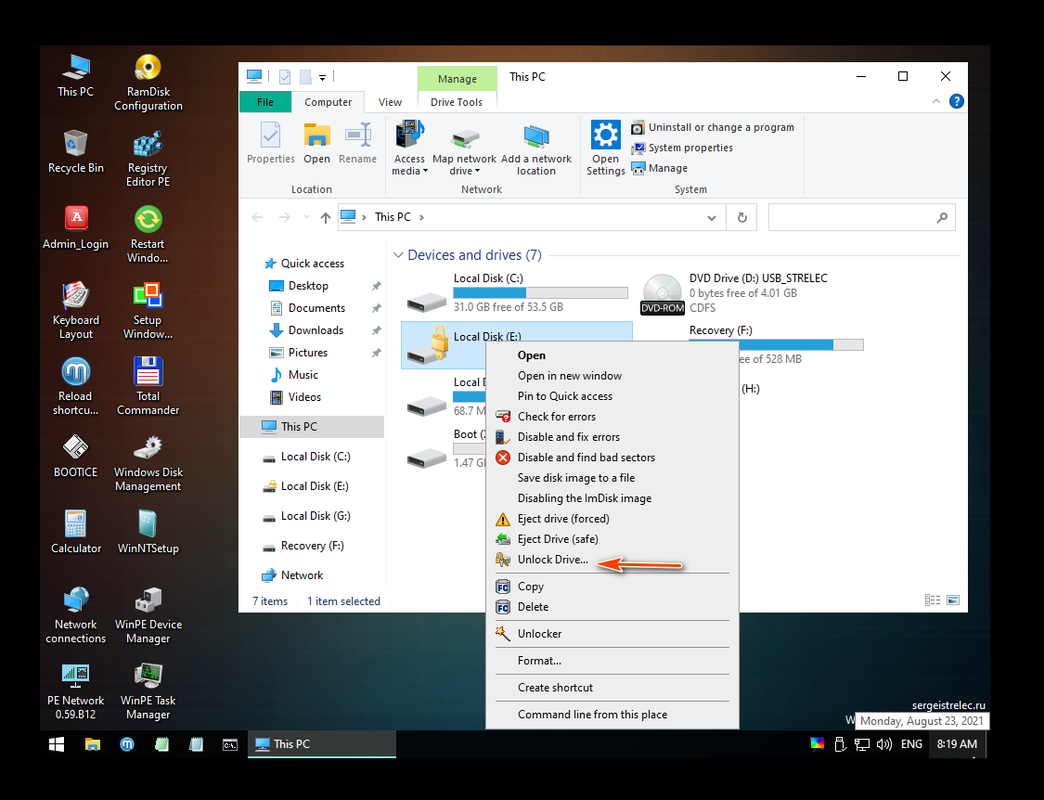Image resolution: width=1044 pixels, height=800 pixels.
Task: Click the This PC breadcrumb chevron
Action: 421,217
